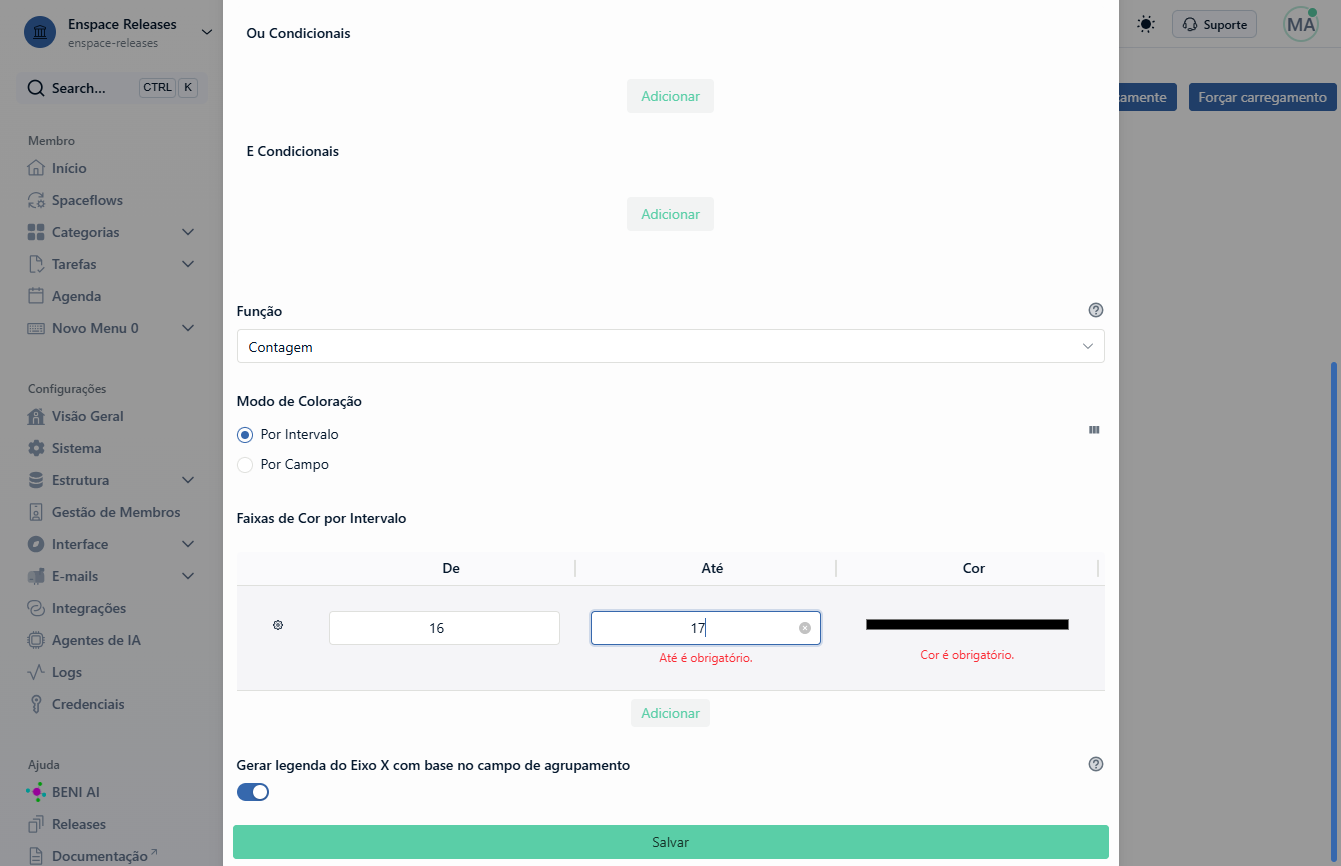Image resolution: width=1341 pixels, height=866 pixels.
Task: Pick a color using the black Cor swatch
Action: 967,624
